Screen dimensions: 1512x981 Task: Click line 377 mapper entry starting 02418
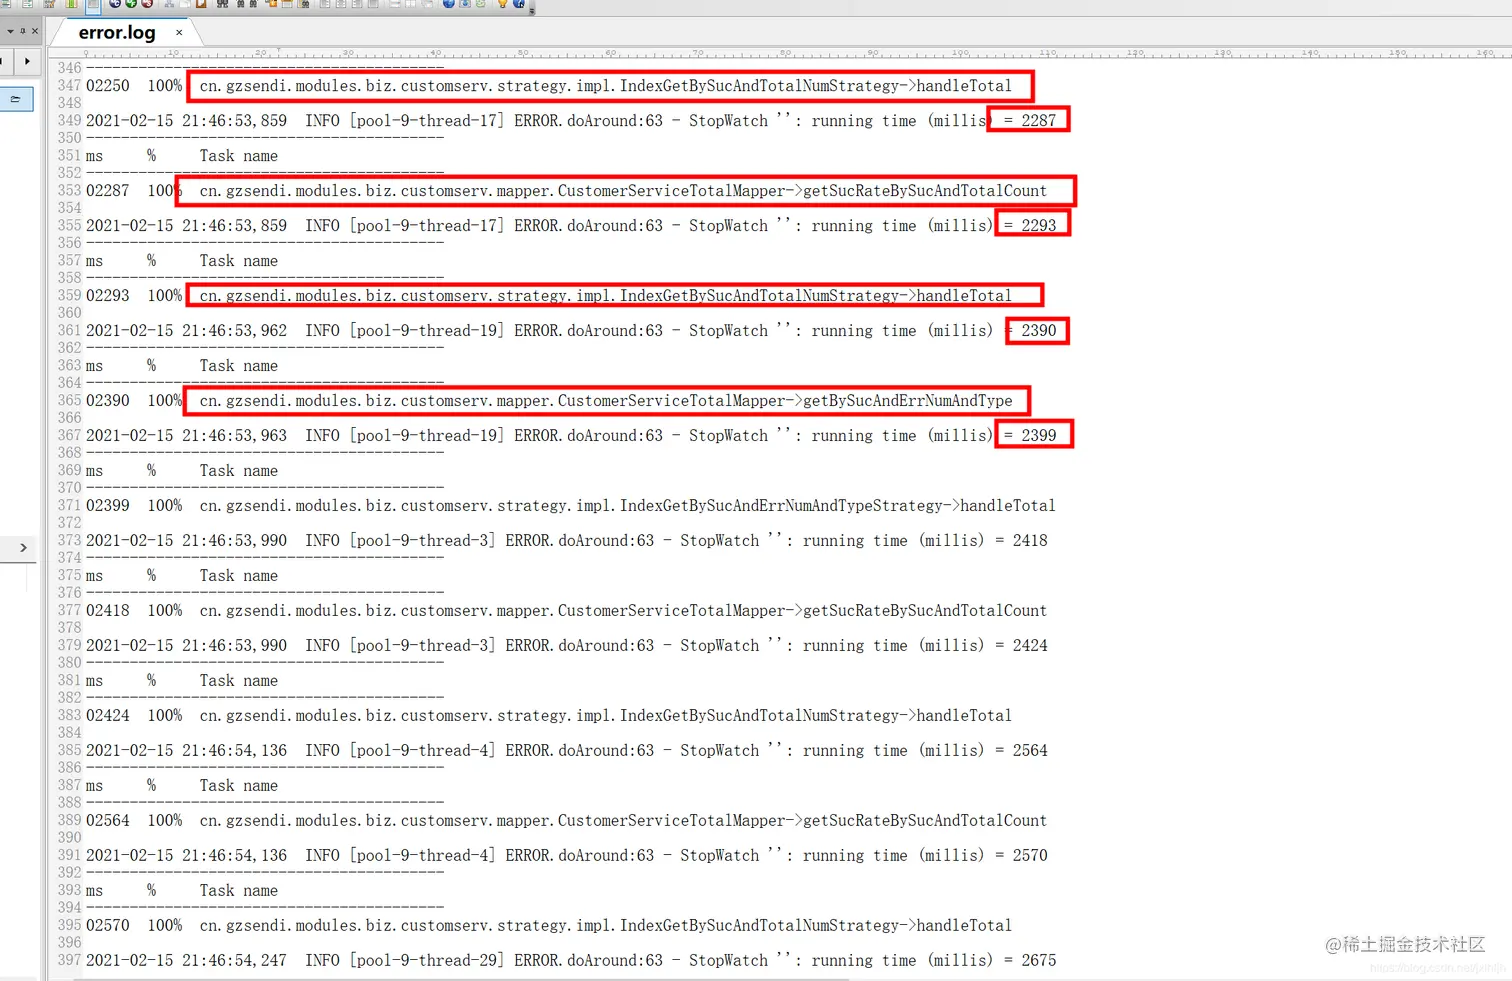[x=566, y=611]
